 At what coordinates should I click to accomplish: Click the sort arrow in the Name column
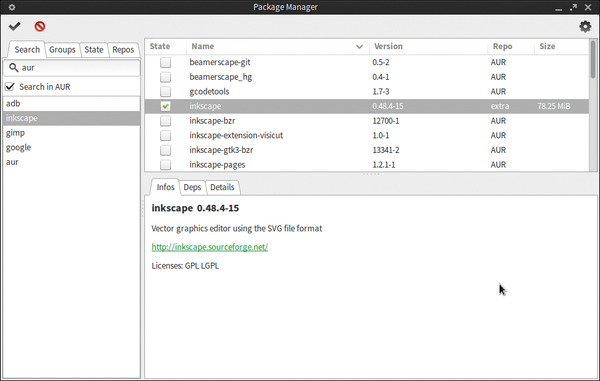359,47
